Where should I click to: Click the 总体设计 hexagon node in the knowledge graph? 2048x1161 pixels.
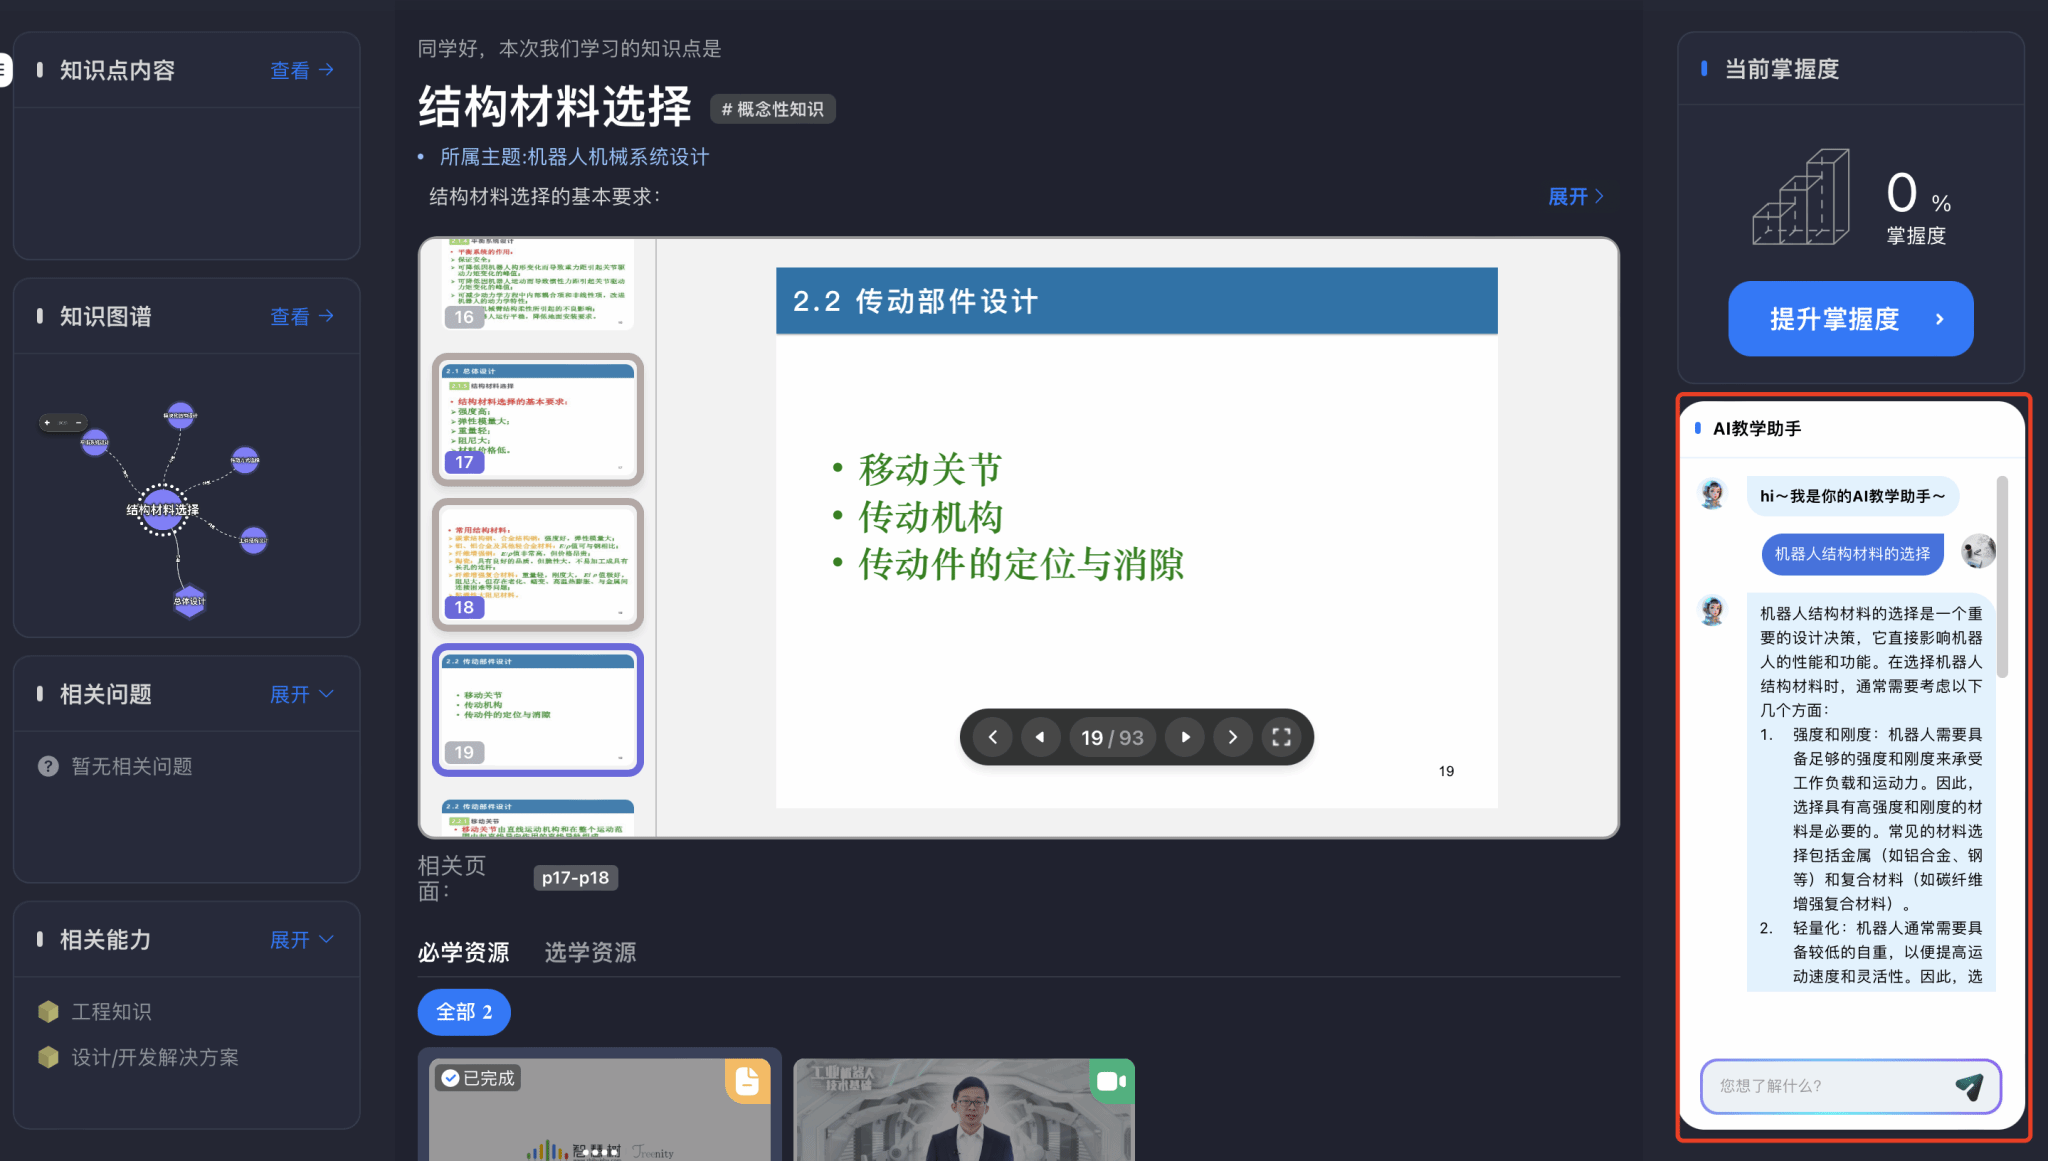[189, 601]
